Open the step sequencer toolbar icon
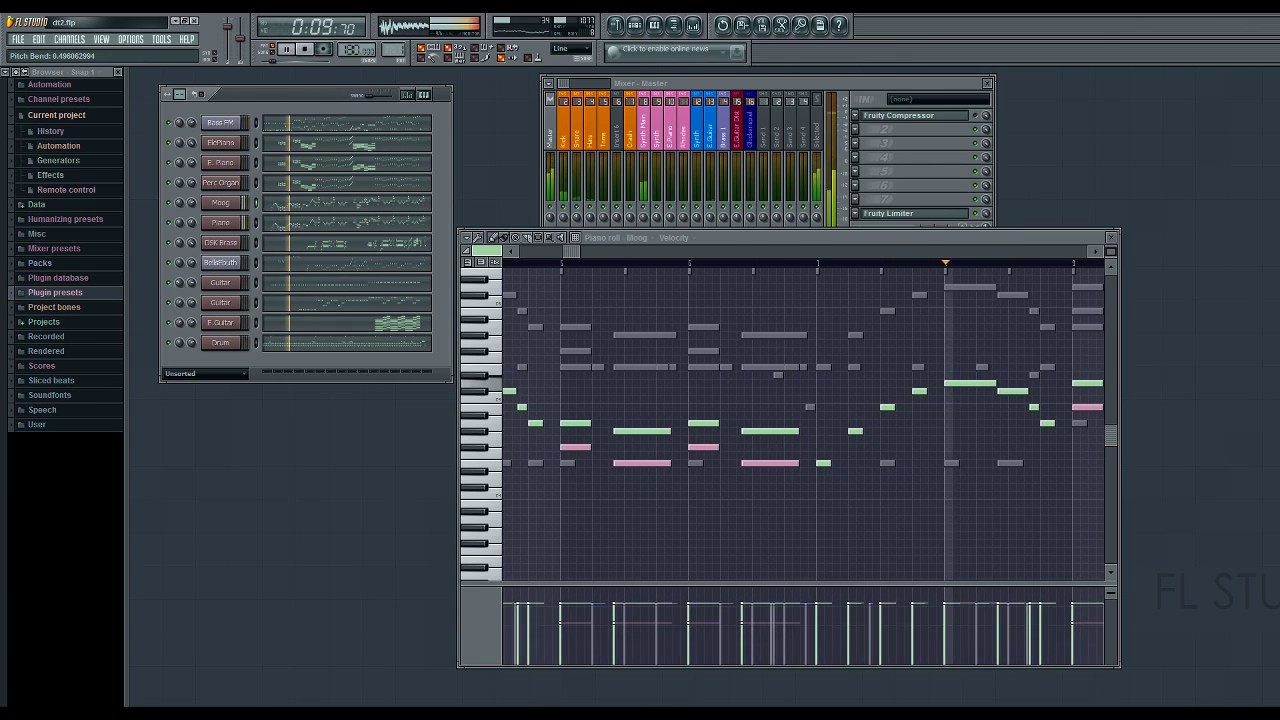The width and height of the screenshot is (1280, 720). pyautogui.click(x=635, y=25)
